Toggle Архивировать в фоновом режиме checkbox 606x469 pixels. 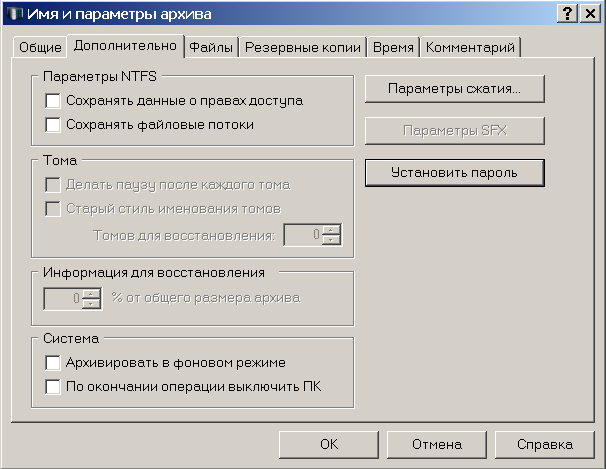point(53,363)
